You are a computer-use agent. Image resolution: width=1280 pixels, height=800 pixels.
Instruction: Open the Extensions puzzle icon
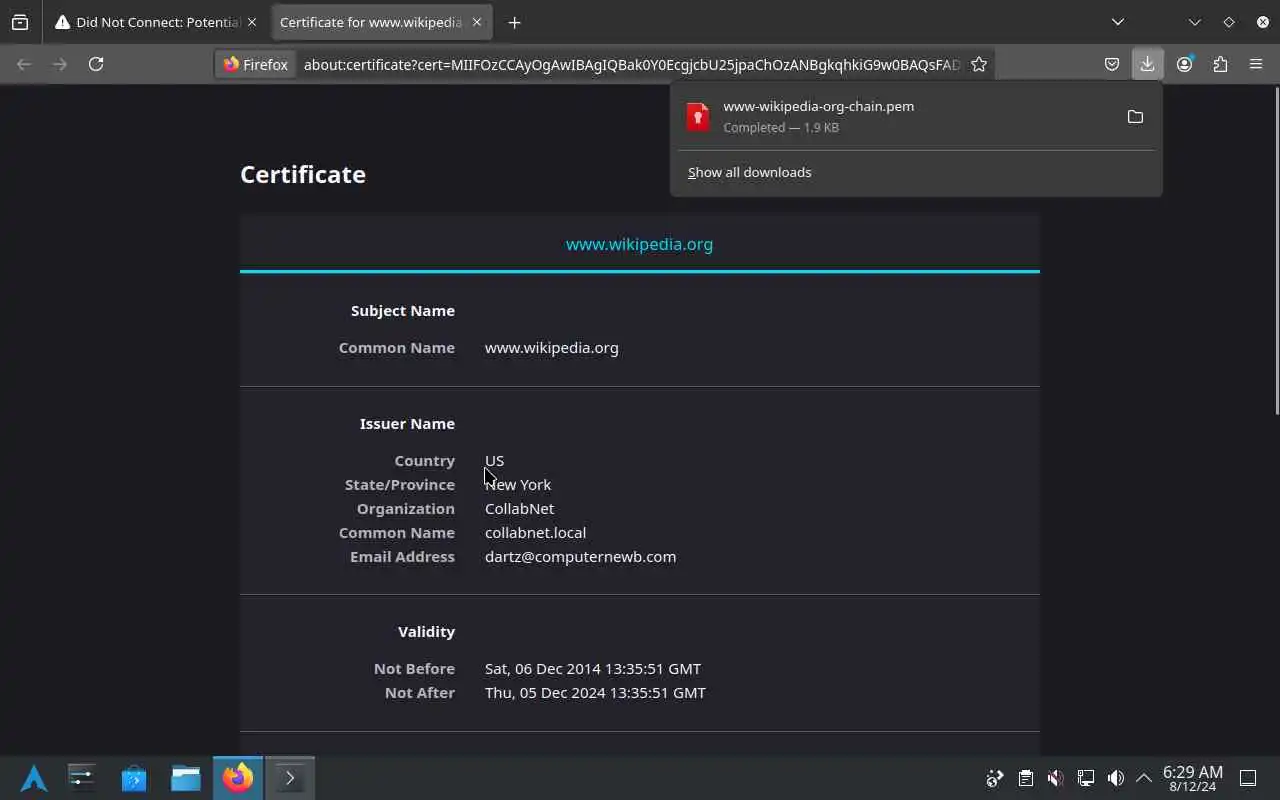click(1220, 64)
